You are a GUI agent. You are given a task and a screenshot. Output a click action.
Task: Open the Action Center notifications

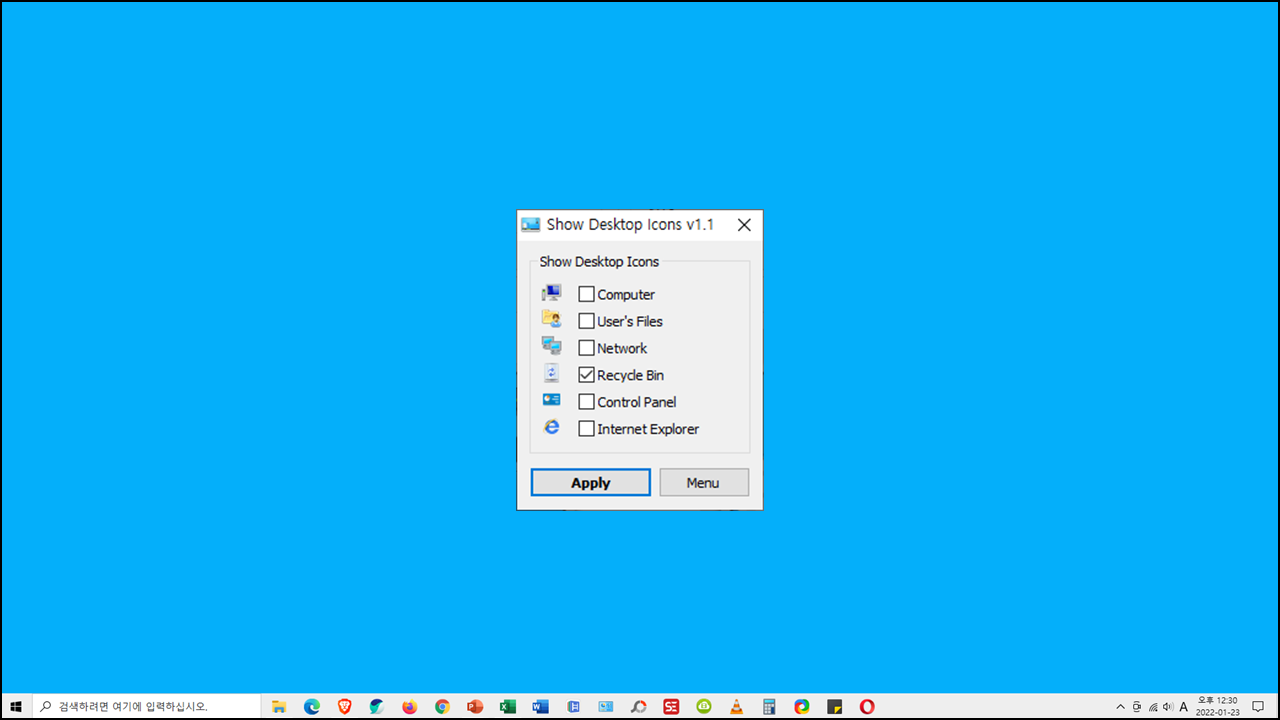1258,706
